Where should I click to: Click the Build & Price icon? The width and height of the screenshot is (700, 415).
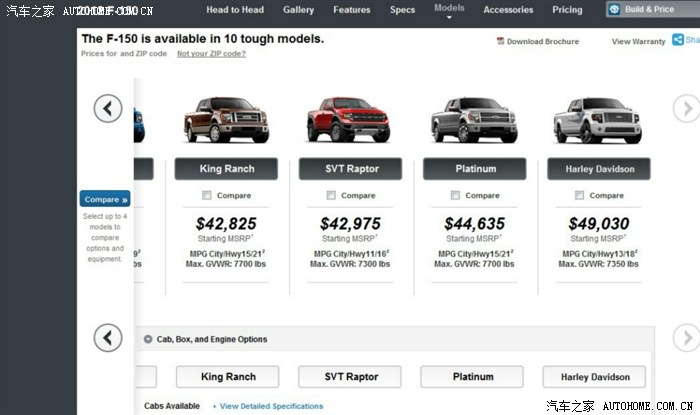coord(614,9)
